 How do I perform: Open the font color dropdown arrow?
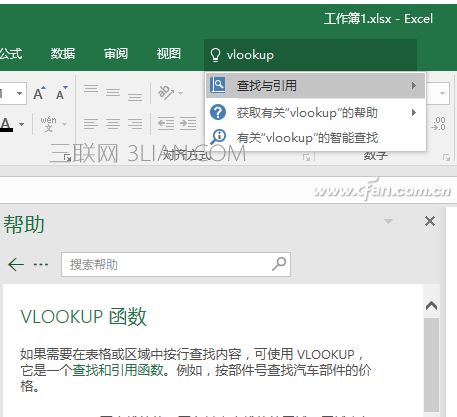tap(21, 124)
